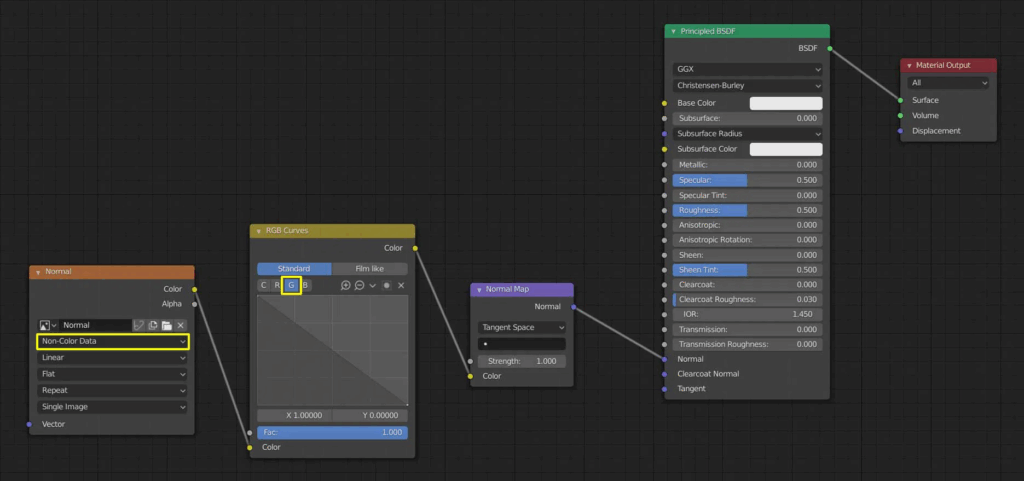Screen dimensions: 1024x481
Task: Collapse the Material Output node
Action: pyautogui.click(x=909, y=65)
